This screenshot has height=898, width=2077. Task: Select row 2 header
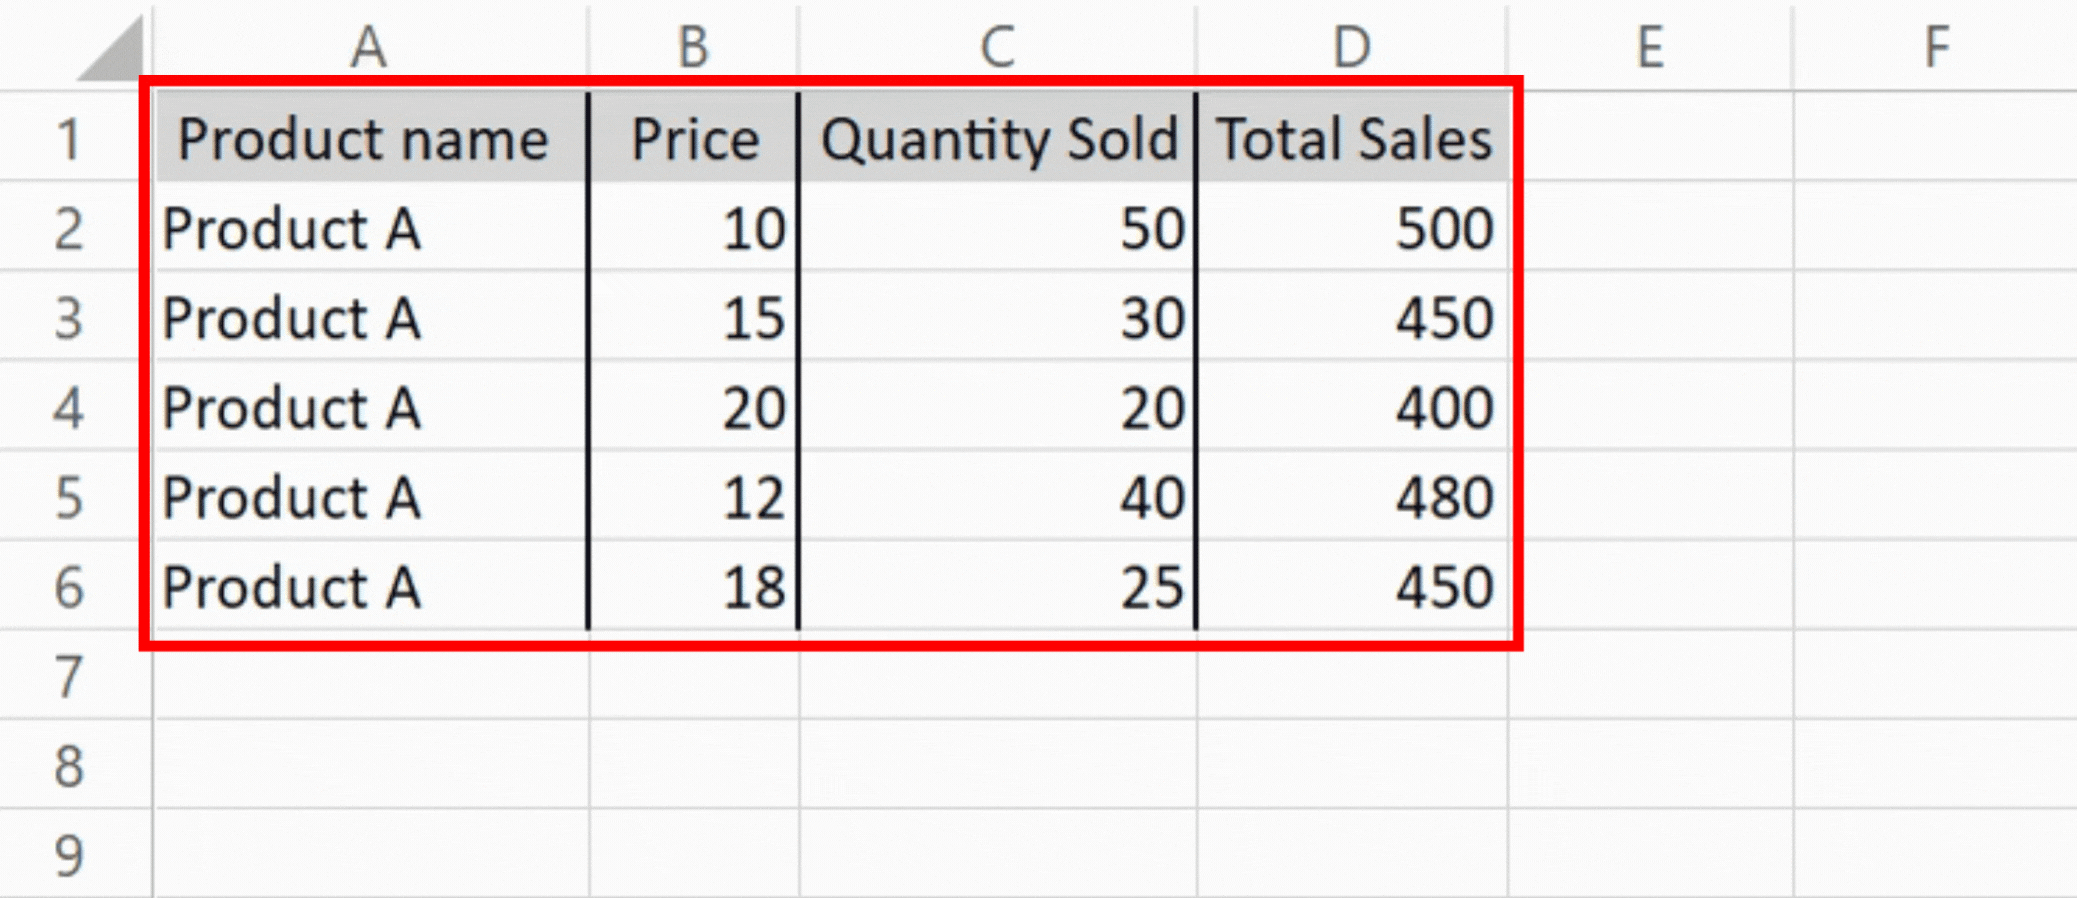point(68,227)
